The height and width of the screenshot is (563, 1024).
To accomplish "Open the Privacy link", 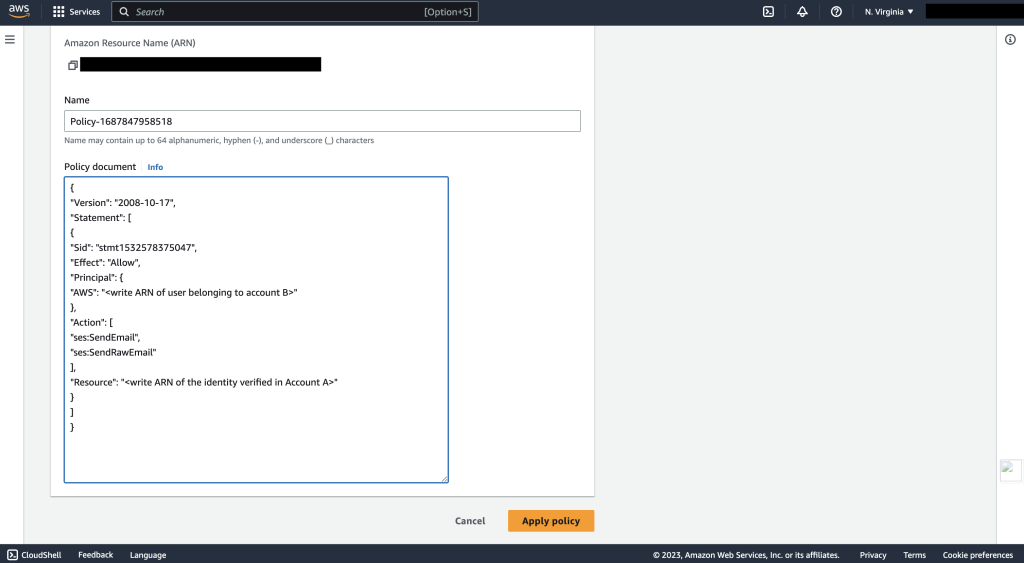I will pos(873,555).
